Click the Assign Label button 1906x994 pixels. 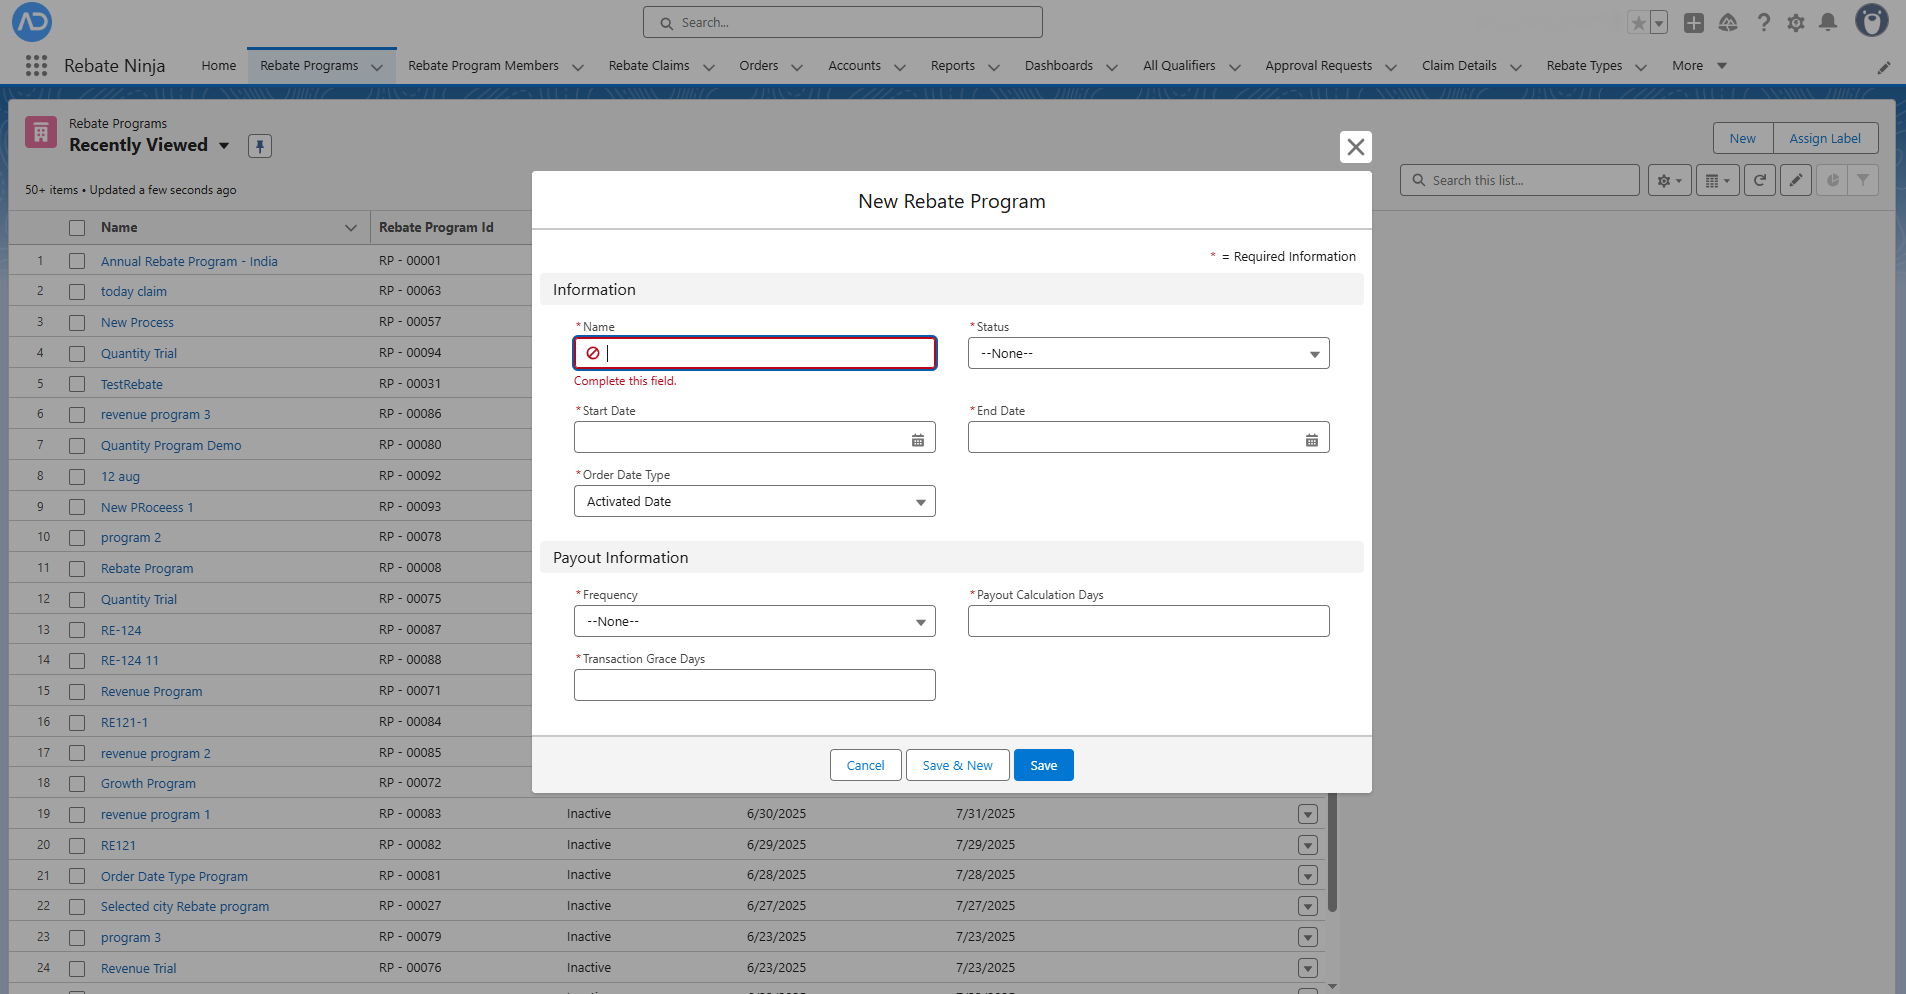click(1823, 138)
